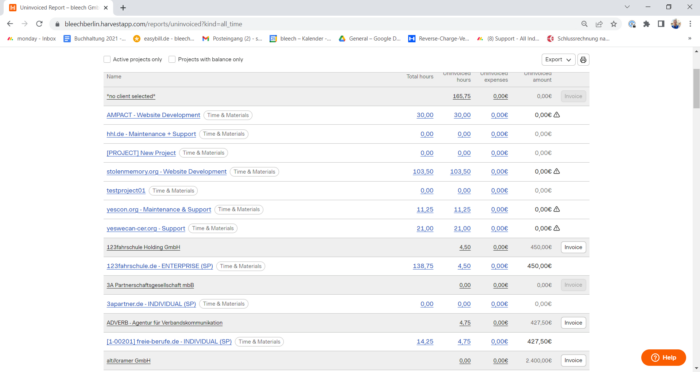700x372 pixels.
Task: Open monday - Inbox bookmark
Action: click(x=31, y=39)
